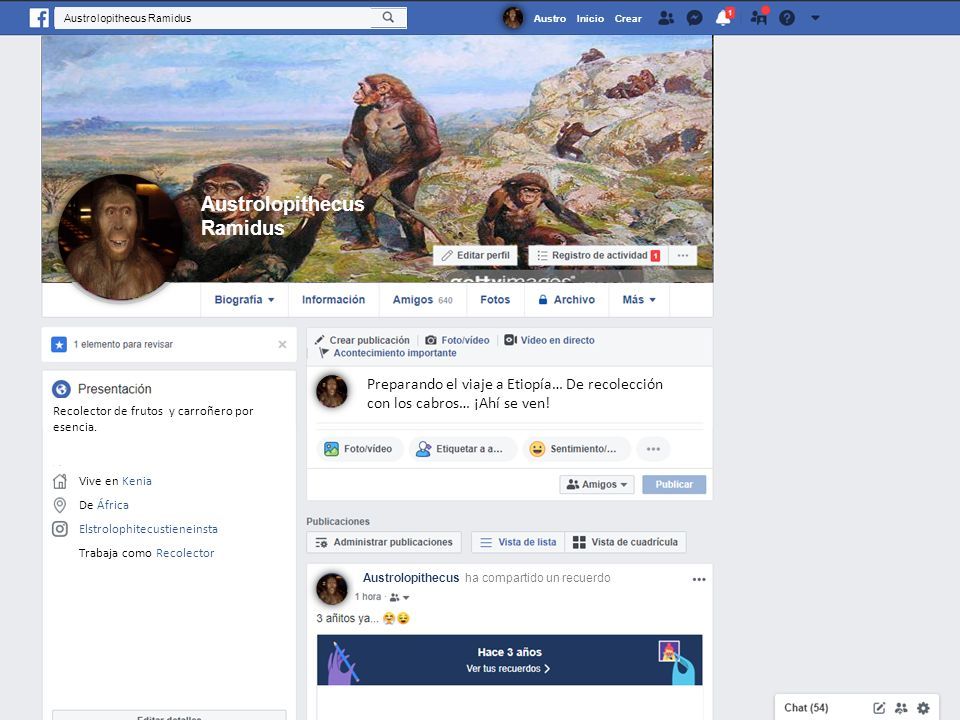The width and height of the screenshot is (960, 720).
Task: Switch to Vista de lista
Action: (x=518, y=542)
